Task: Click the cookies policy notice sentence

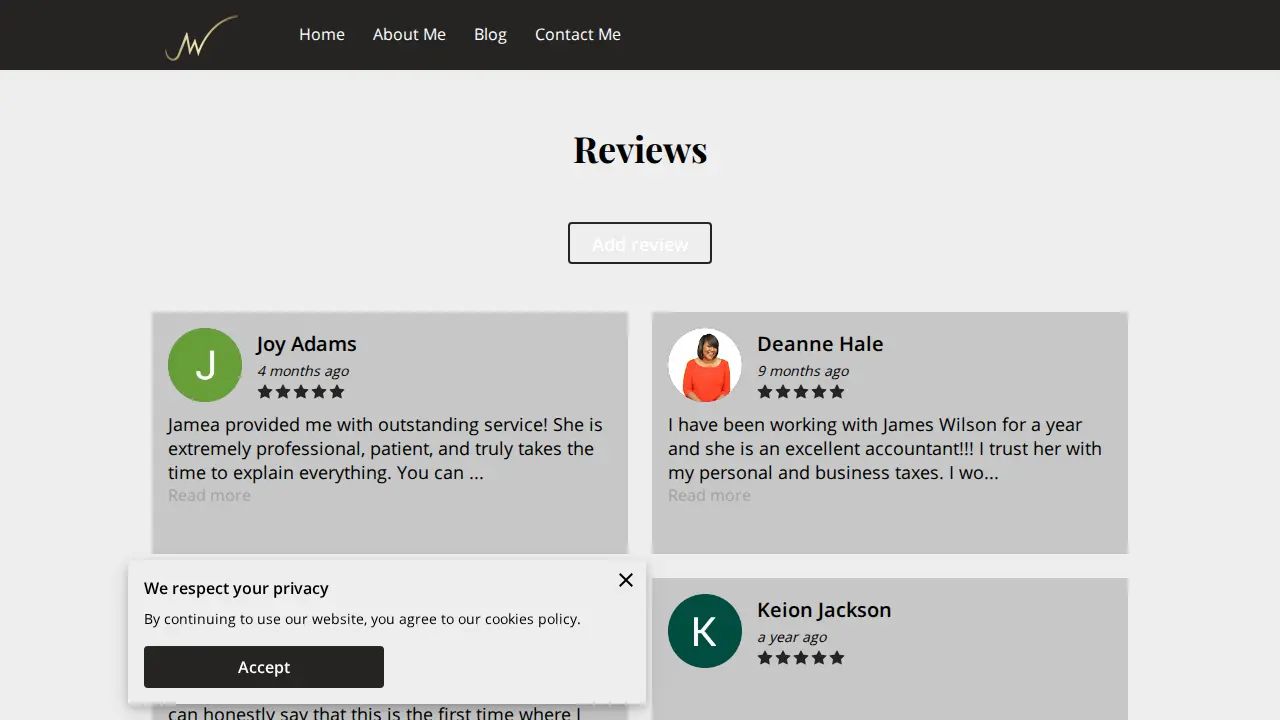Action: pos(362,619)
